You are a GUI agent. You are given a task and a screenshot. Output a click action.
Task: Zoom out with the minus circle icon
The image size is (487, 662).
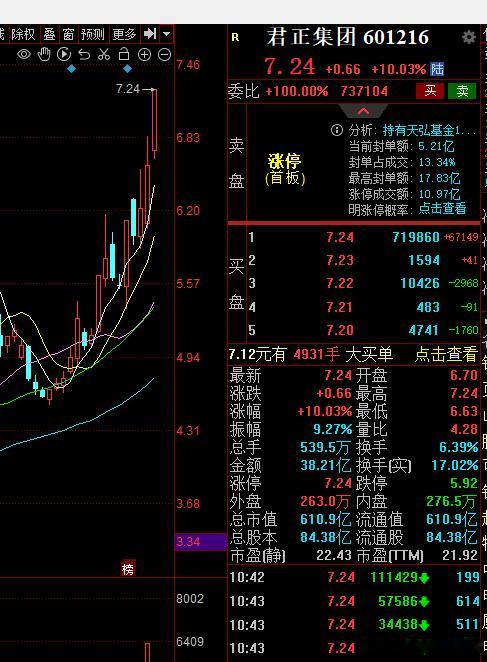pos(164,54)
